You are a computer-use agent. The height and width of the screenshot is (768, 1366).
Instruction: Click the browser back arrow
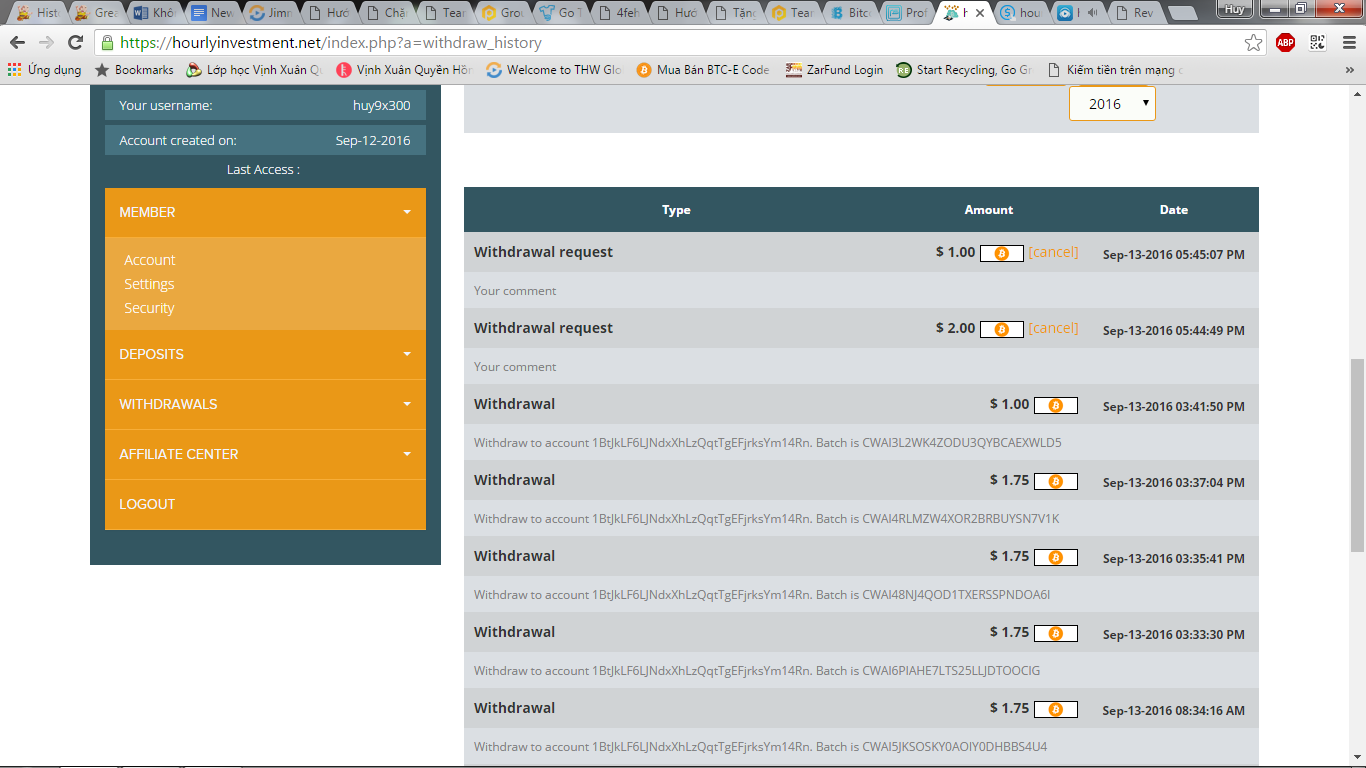pyautogui.click(x=17, y=42)
